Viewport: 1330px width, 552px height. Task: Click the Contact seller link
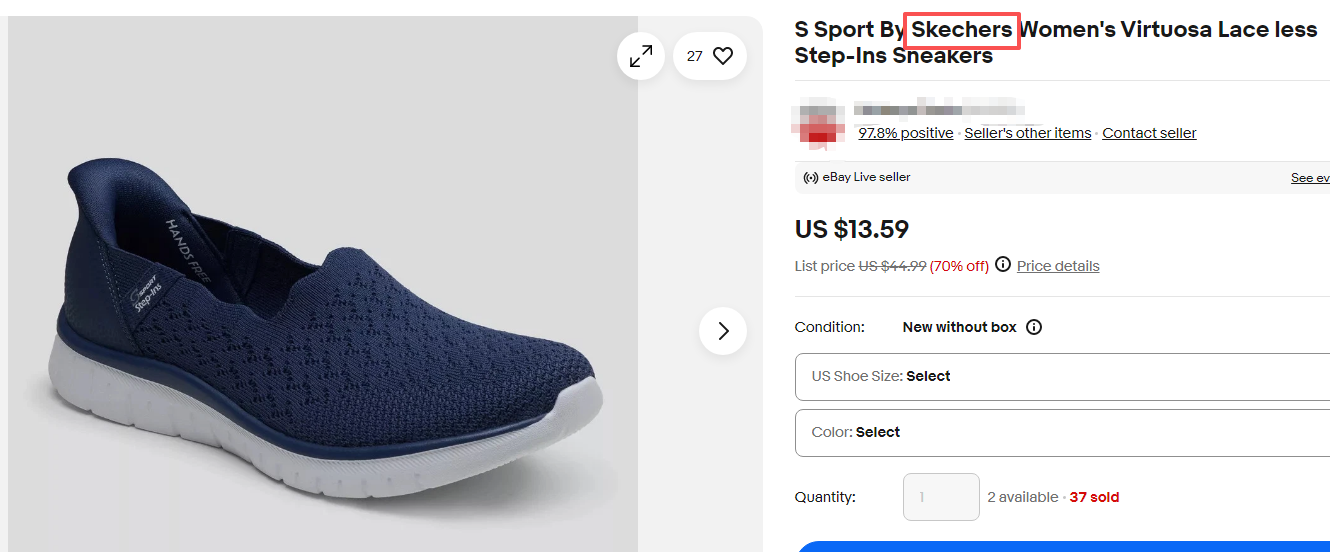pyautogui.click(x=1149, y=133)
